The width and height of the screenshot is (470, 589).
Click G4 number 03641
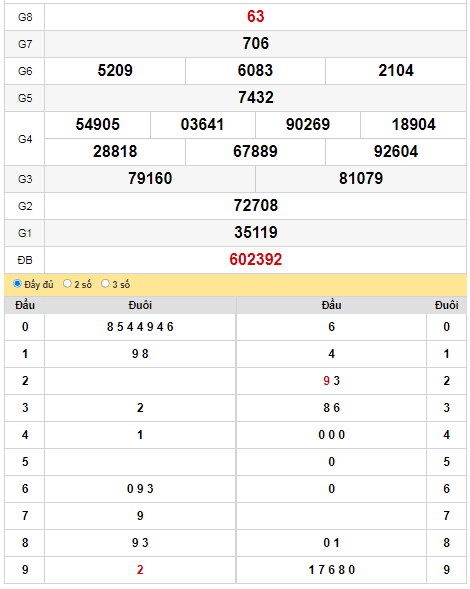(203, 125)
